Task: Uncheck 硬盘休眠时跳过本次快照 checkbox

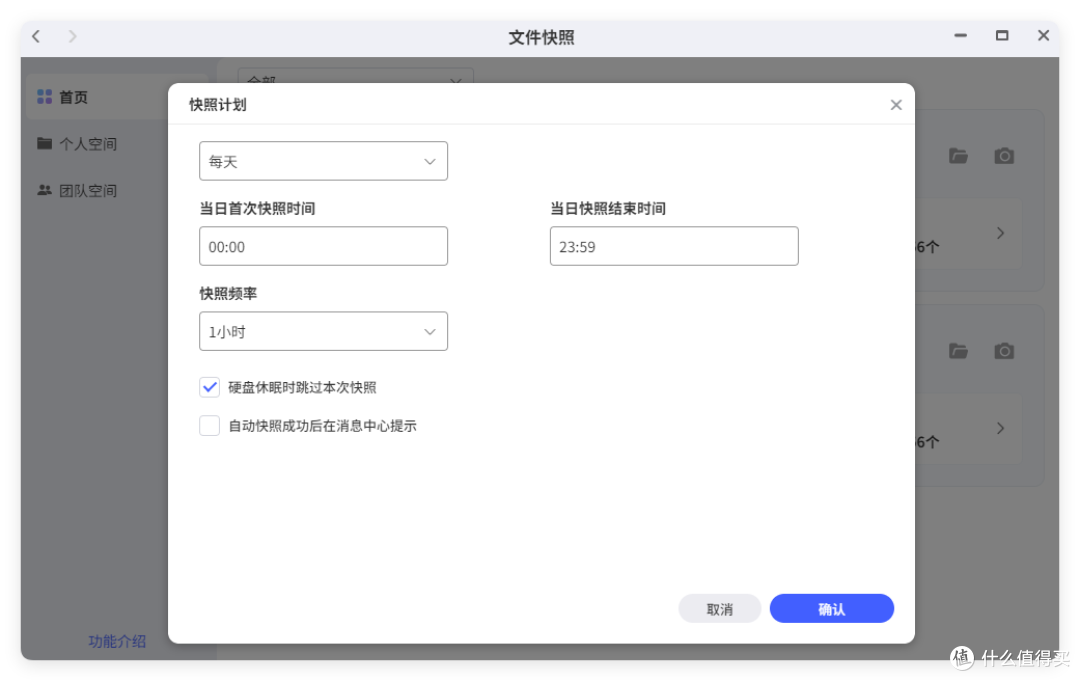Action: (209, 387)
